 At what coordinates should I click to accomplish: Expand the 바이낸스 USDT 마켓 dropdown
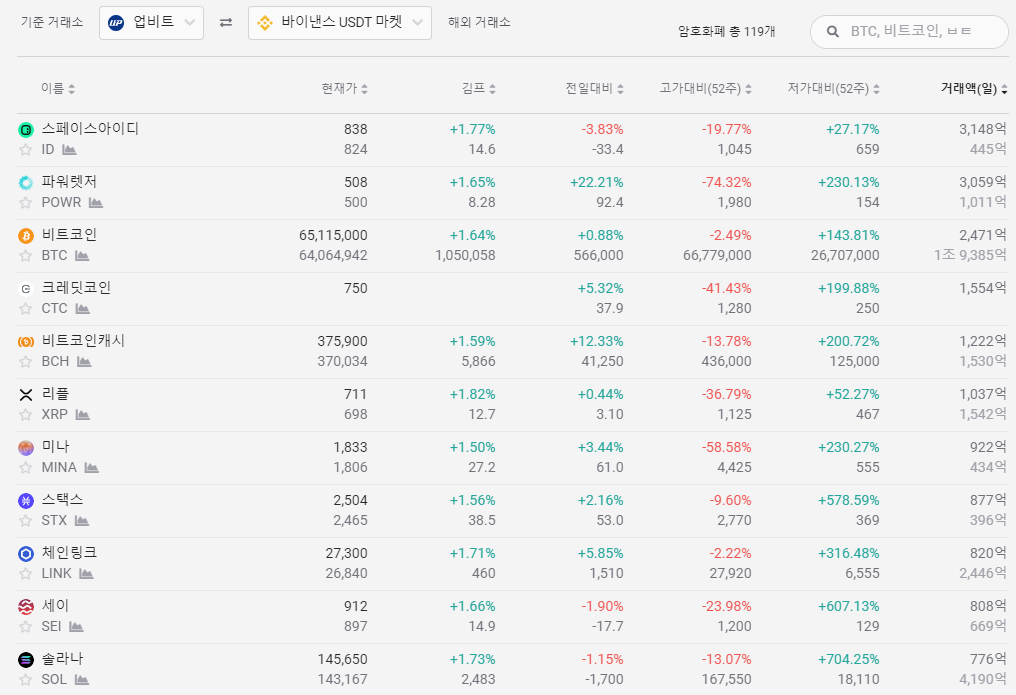[340, 23]
